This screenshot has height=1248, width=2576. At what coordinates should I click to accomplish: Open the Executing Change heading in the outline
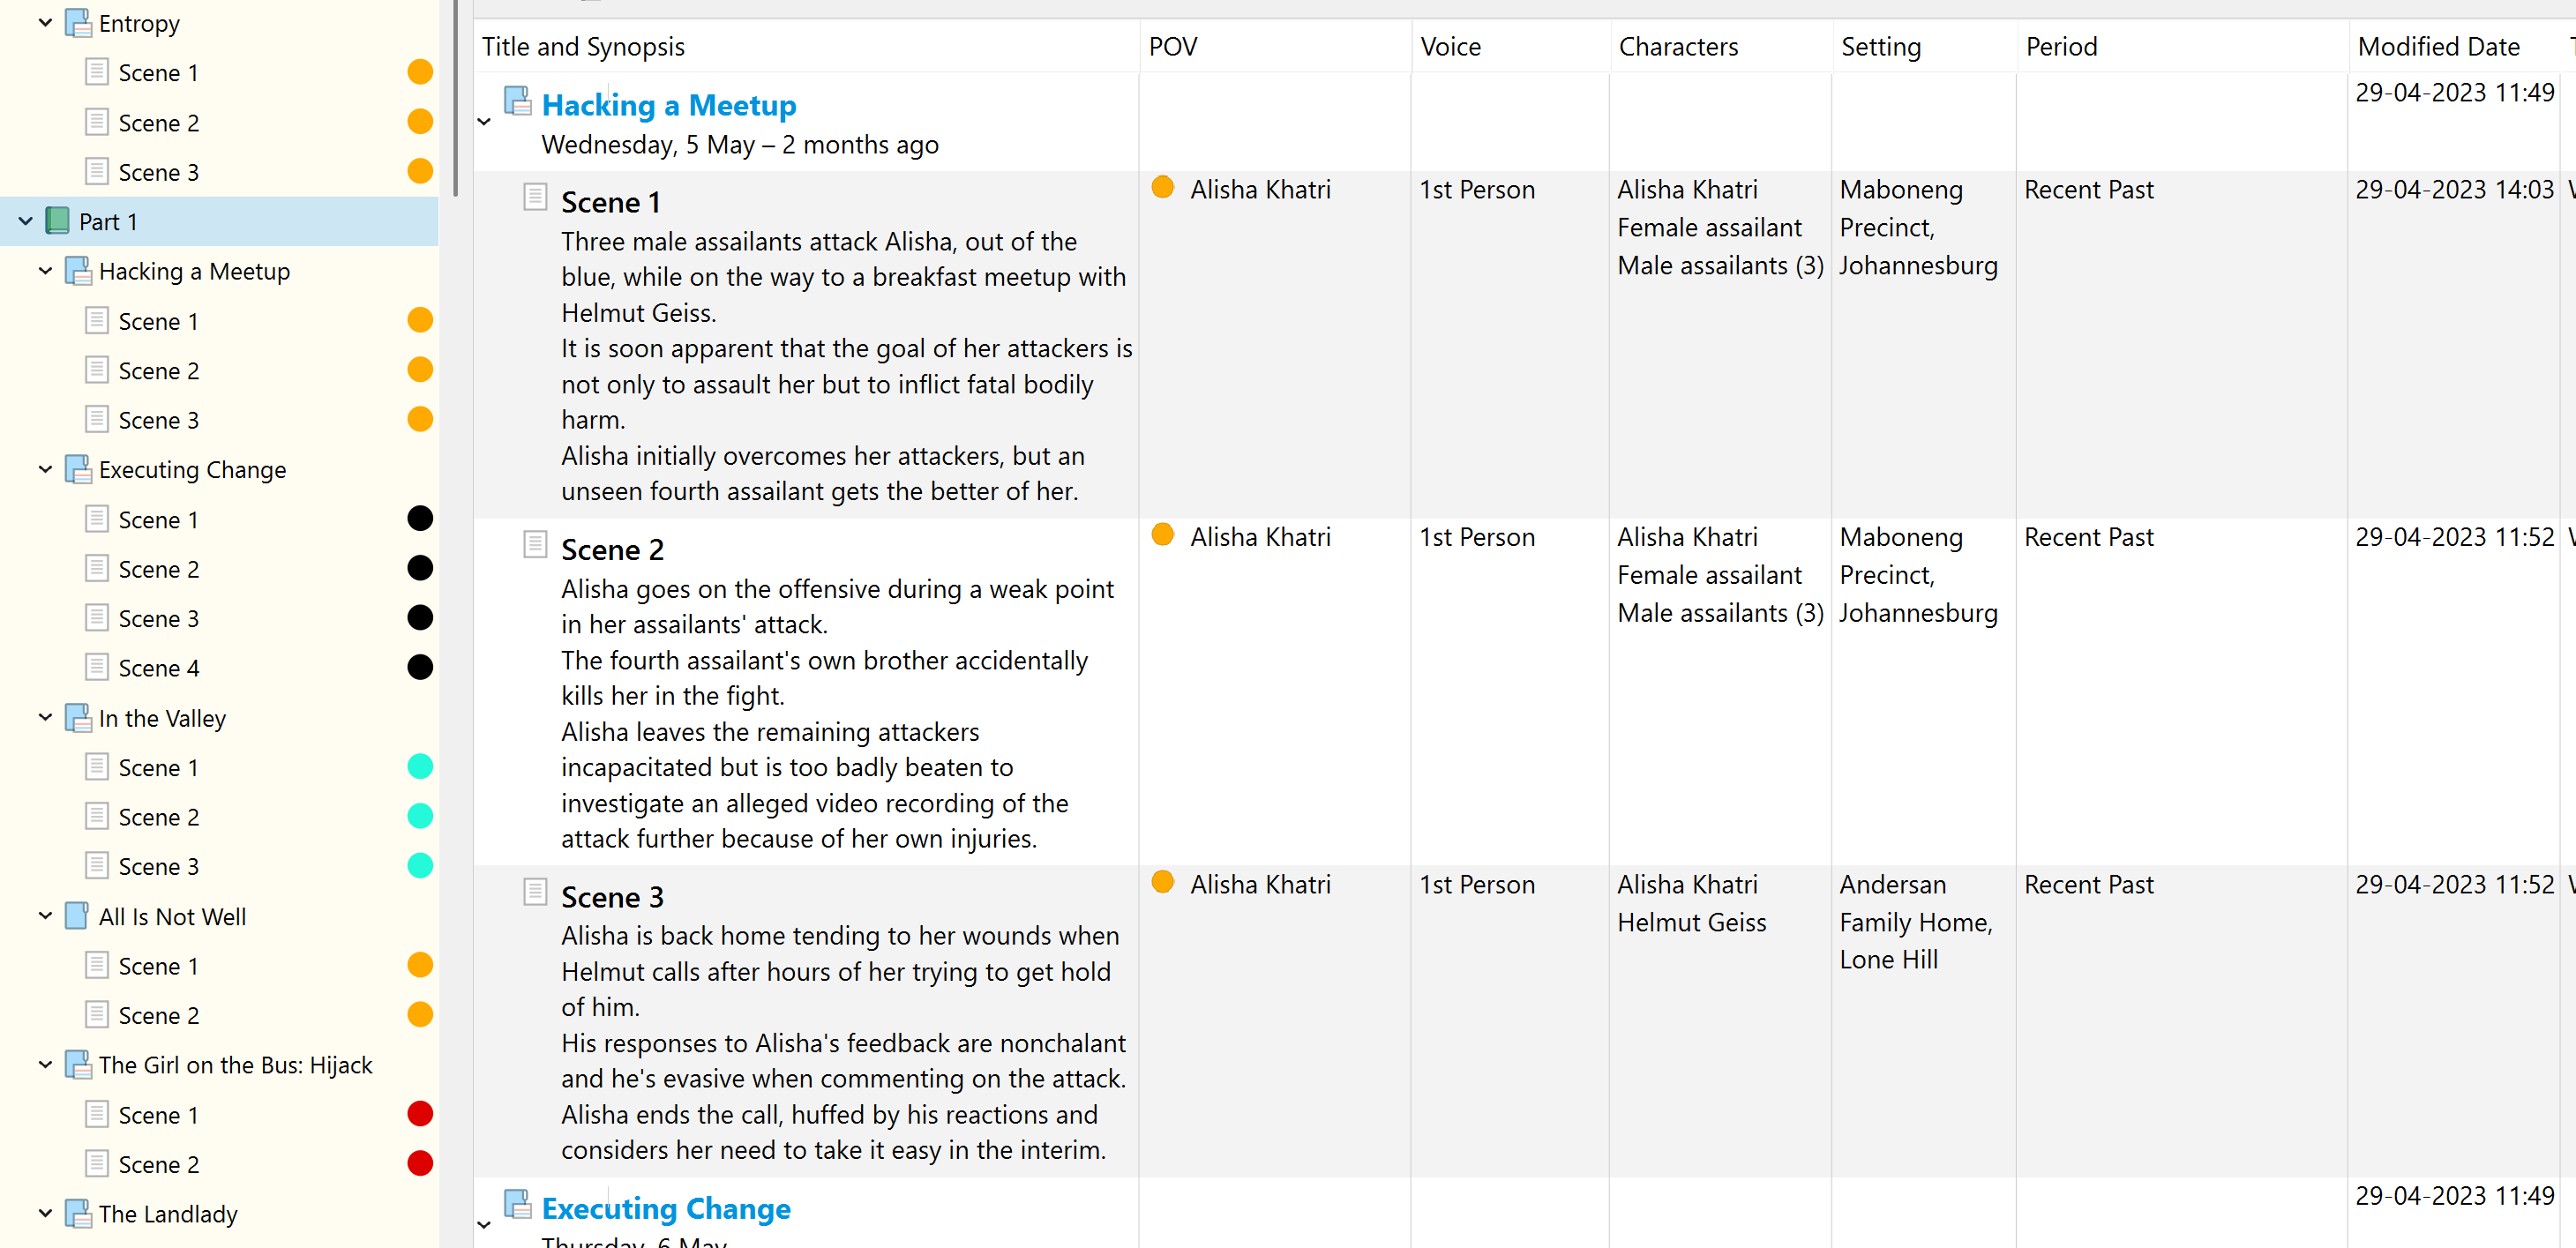point(666,1208)
